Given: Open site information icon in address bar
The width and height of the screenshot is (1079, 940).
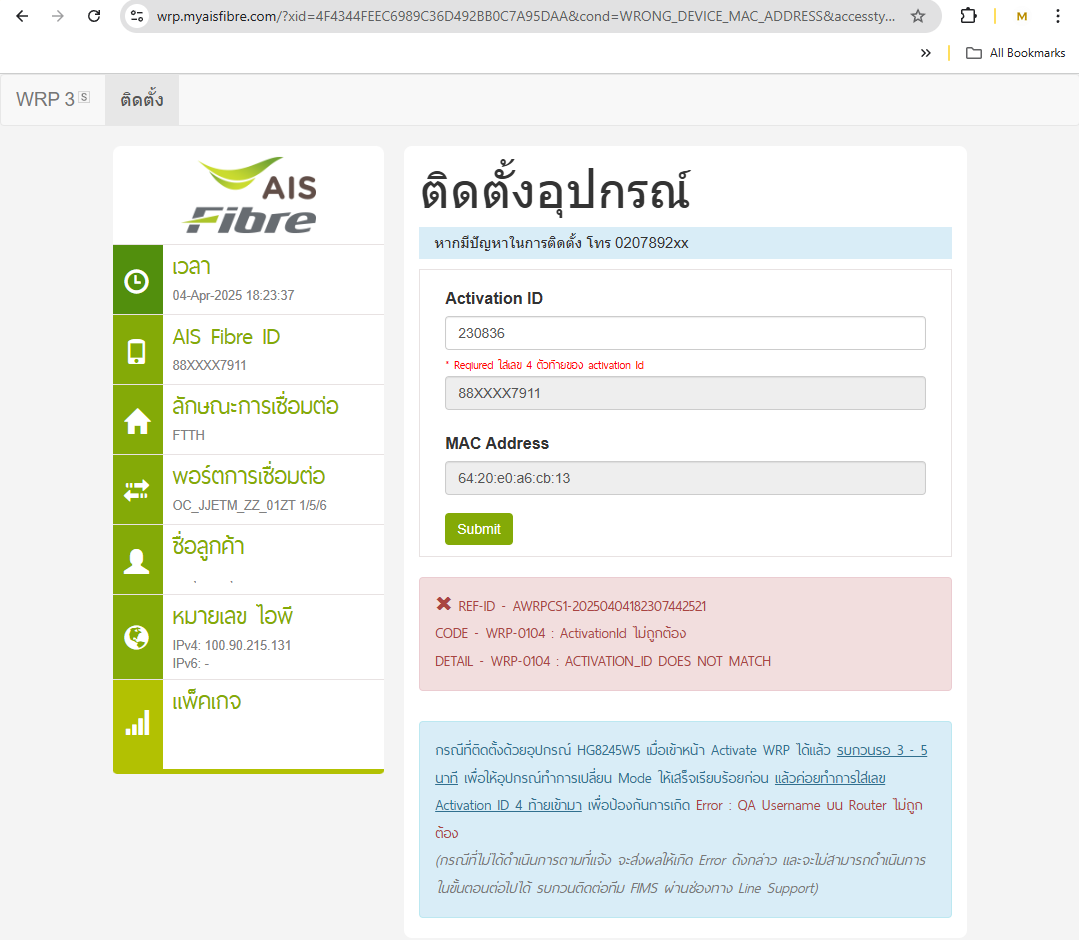Looking at the screenshot, I should [x=138, y=16].
